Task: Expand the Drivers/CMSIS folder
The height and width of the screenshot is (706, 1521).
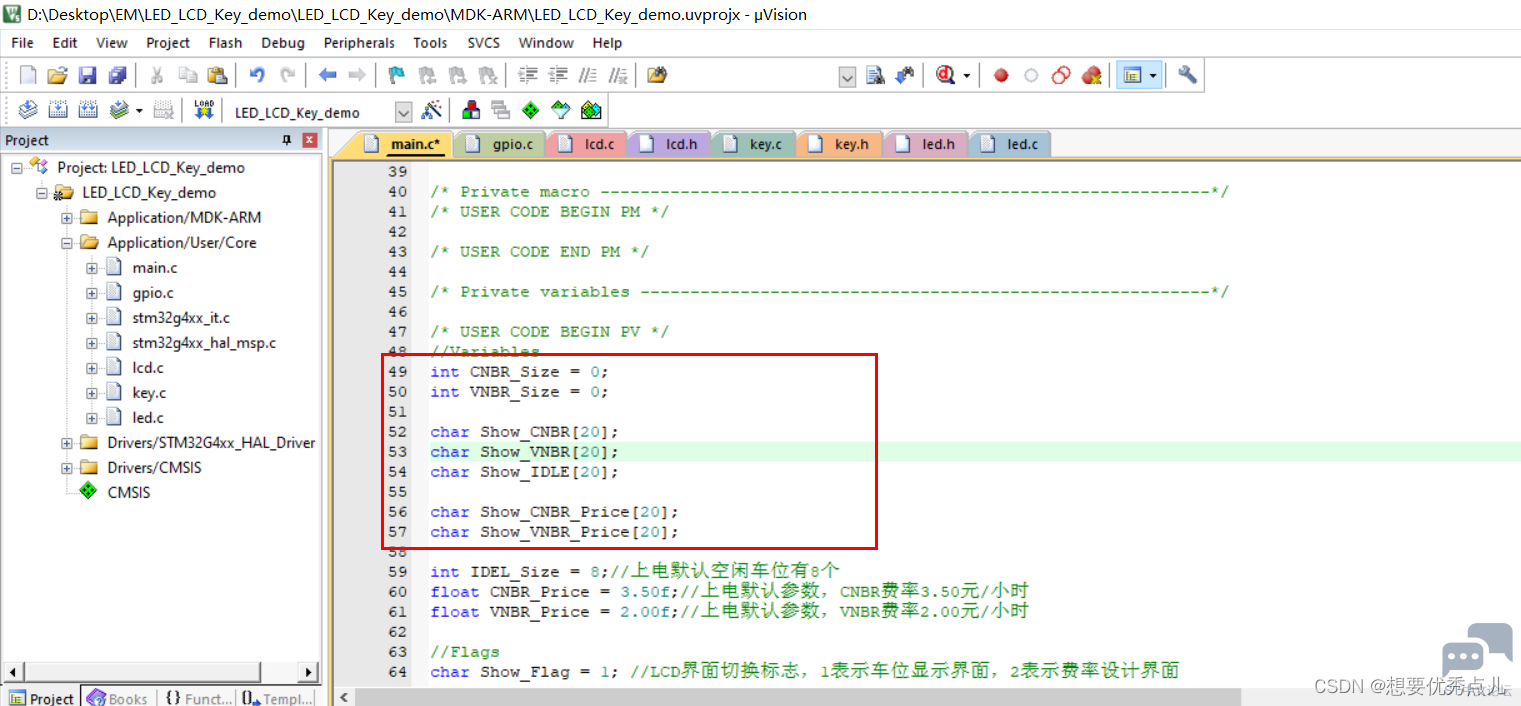Action: pyautogui.click(x=67, y=468)
